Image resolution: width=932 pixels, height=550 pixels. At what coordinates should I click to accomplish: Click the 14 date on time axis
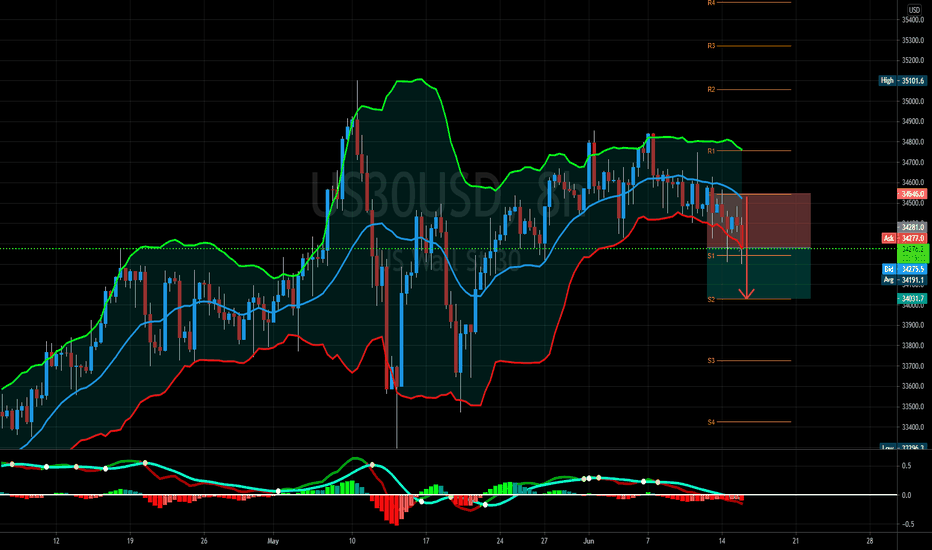click(x=722, y=541)
